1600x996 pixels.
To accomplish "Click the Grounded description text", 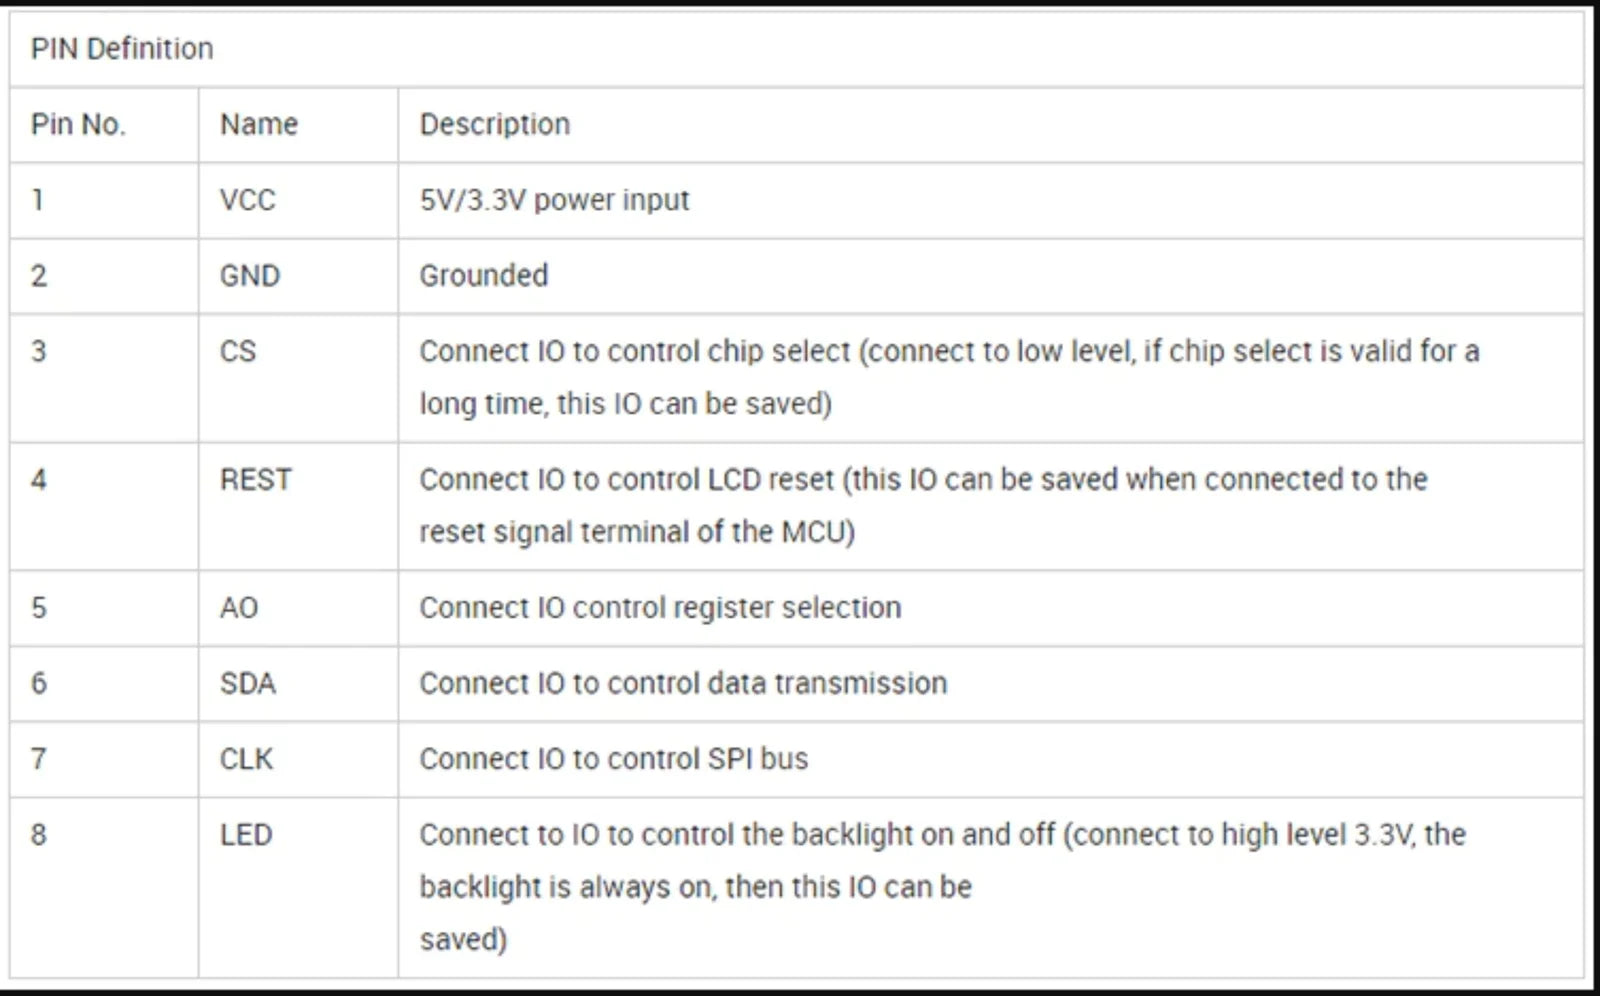I will click(x=484, y=275).
